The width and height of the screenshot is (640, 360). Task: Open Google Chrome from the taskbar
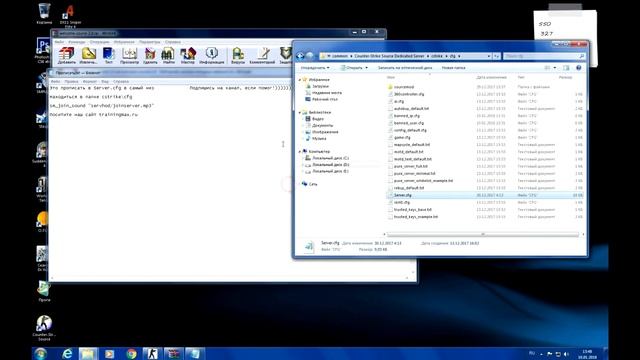click(x=131, y=353)
